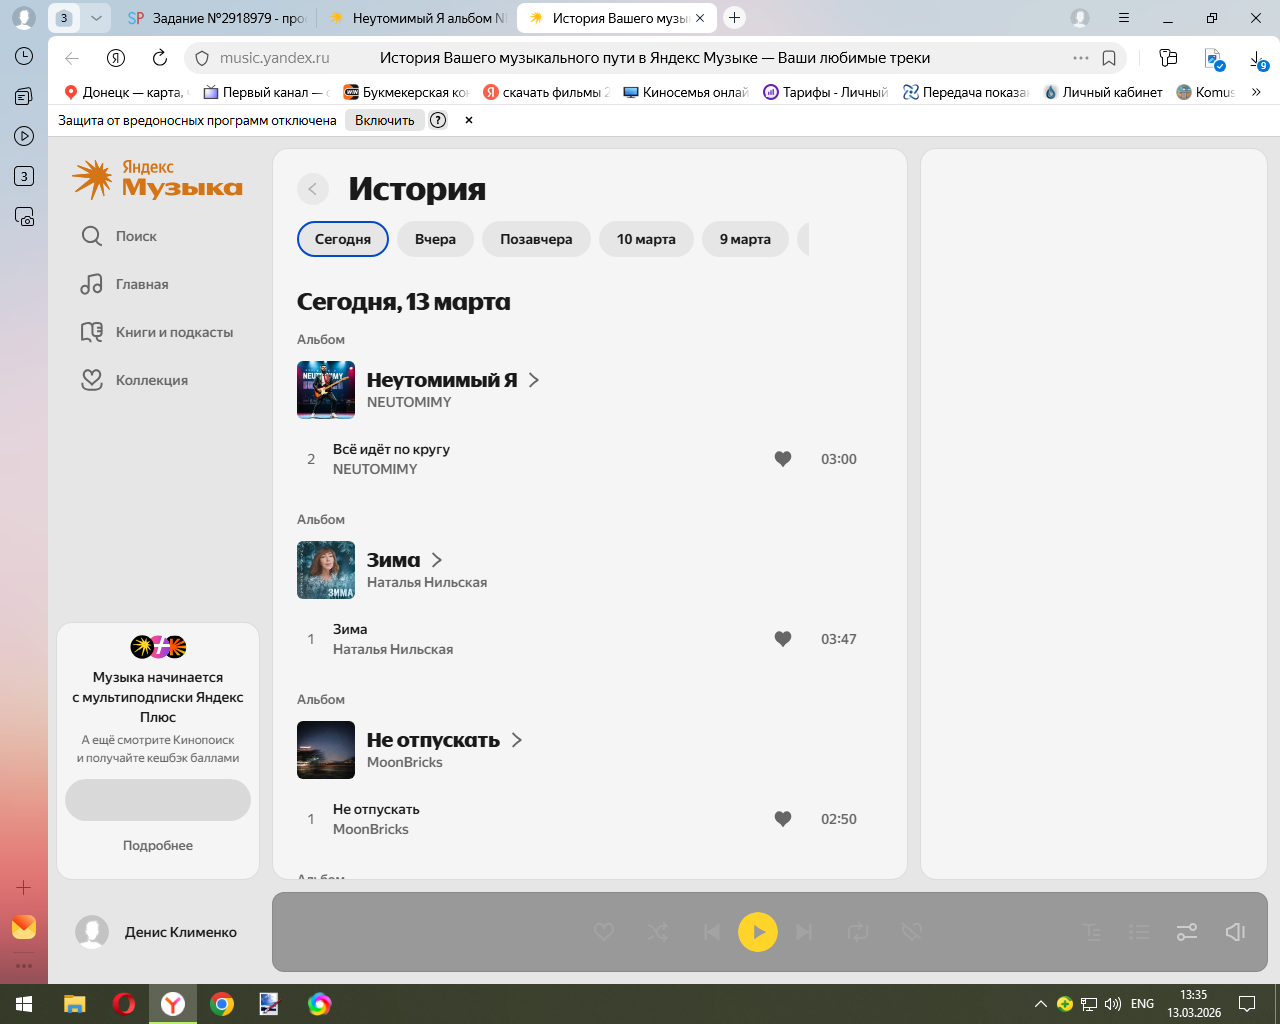Select the 10 марта history filter

pyautogui.click(x=646, y=239)
